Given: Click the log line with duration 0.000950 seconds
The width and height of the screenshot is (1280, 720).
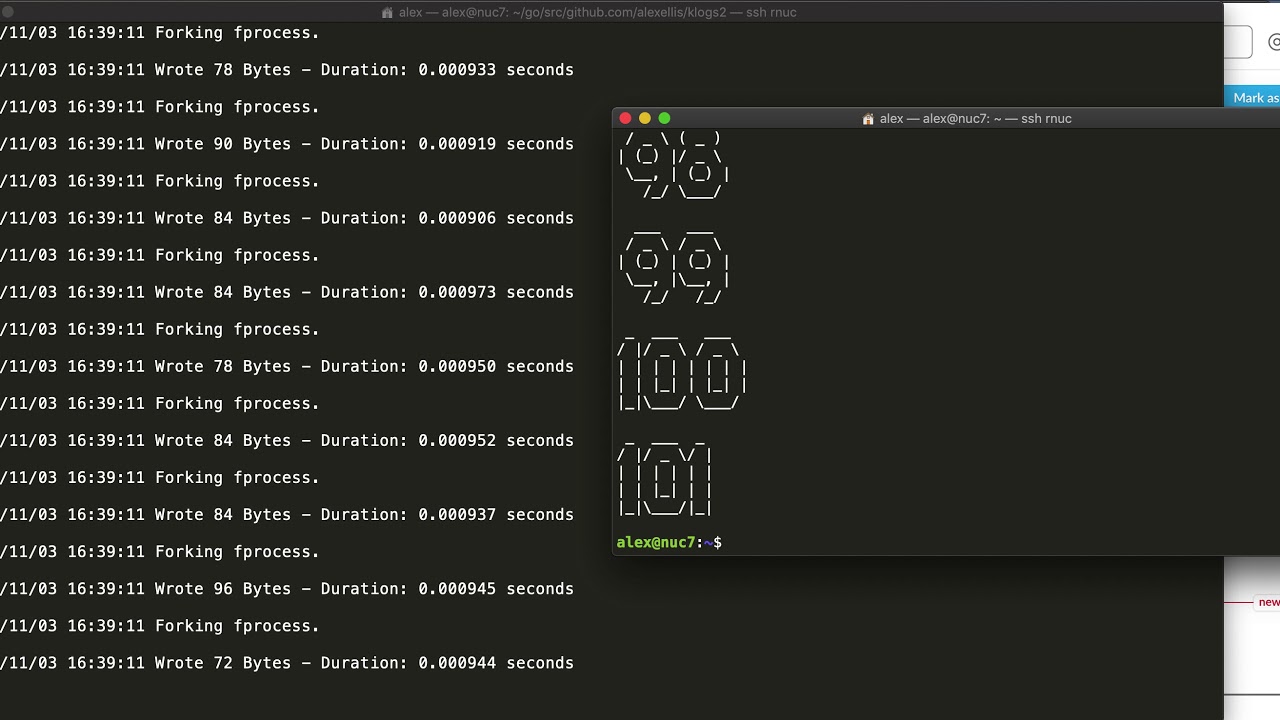Looking at the screenshot, I should point(287,366).
